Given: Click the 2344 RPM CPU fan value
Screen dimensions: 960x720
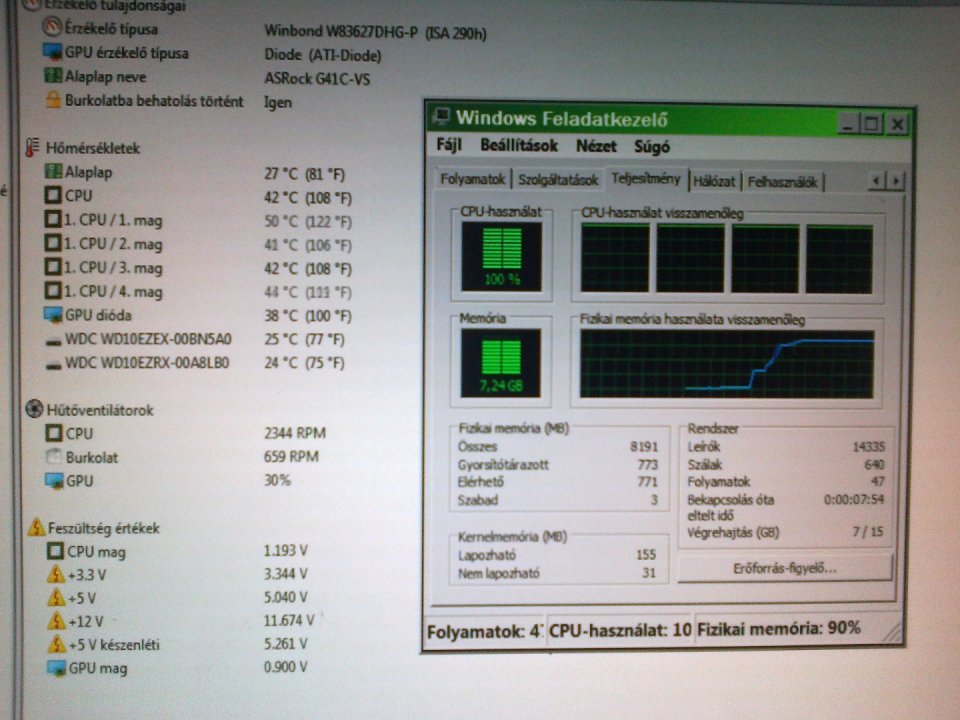Looking at the screenshot, I should pos(295,433).
